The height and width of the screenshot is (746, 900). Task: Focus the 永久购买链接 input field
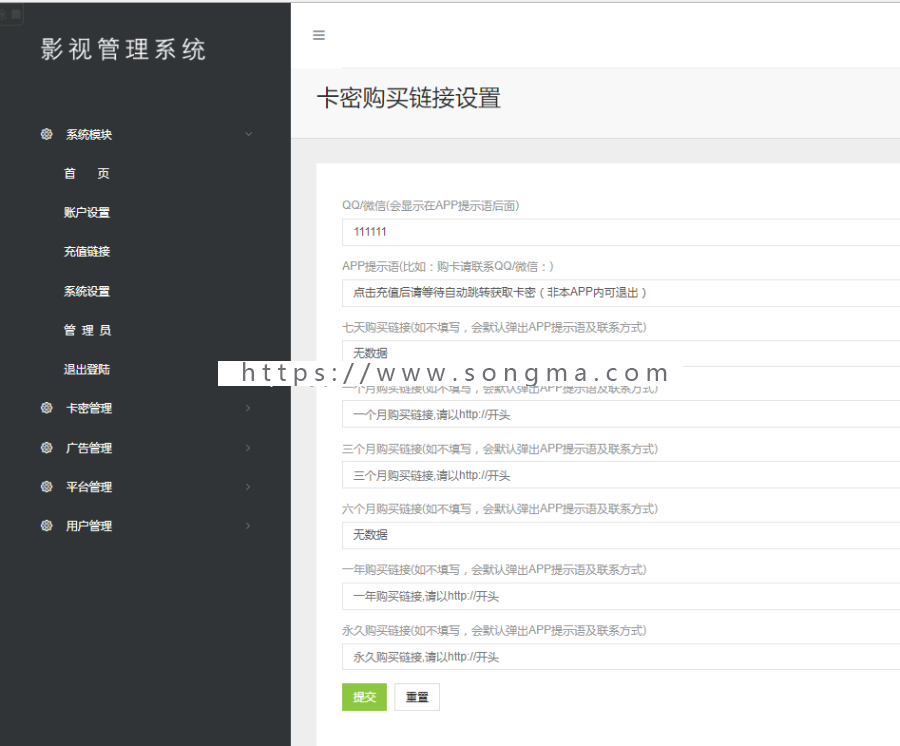[621, 656]
